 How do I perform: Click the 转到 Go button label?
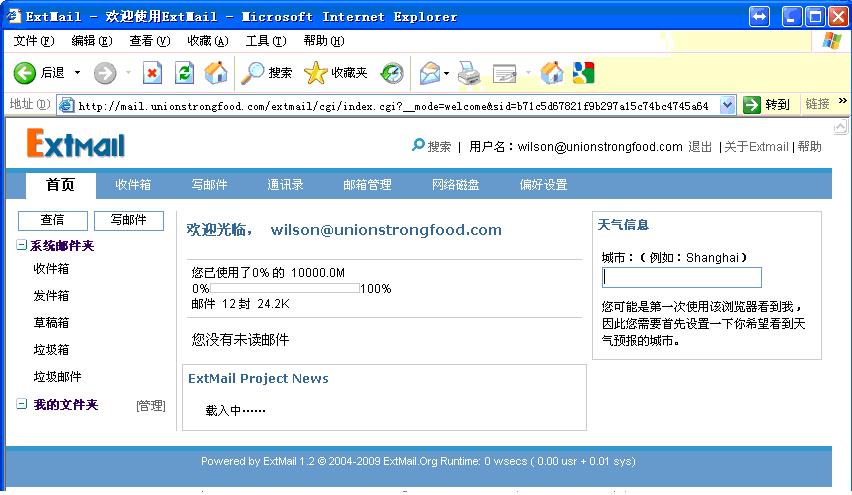(x=777, y=105)
